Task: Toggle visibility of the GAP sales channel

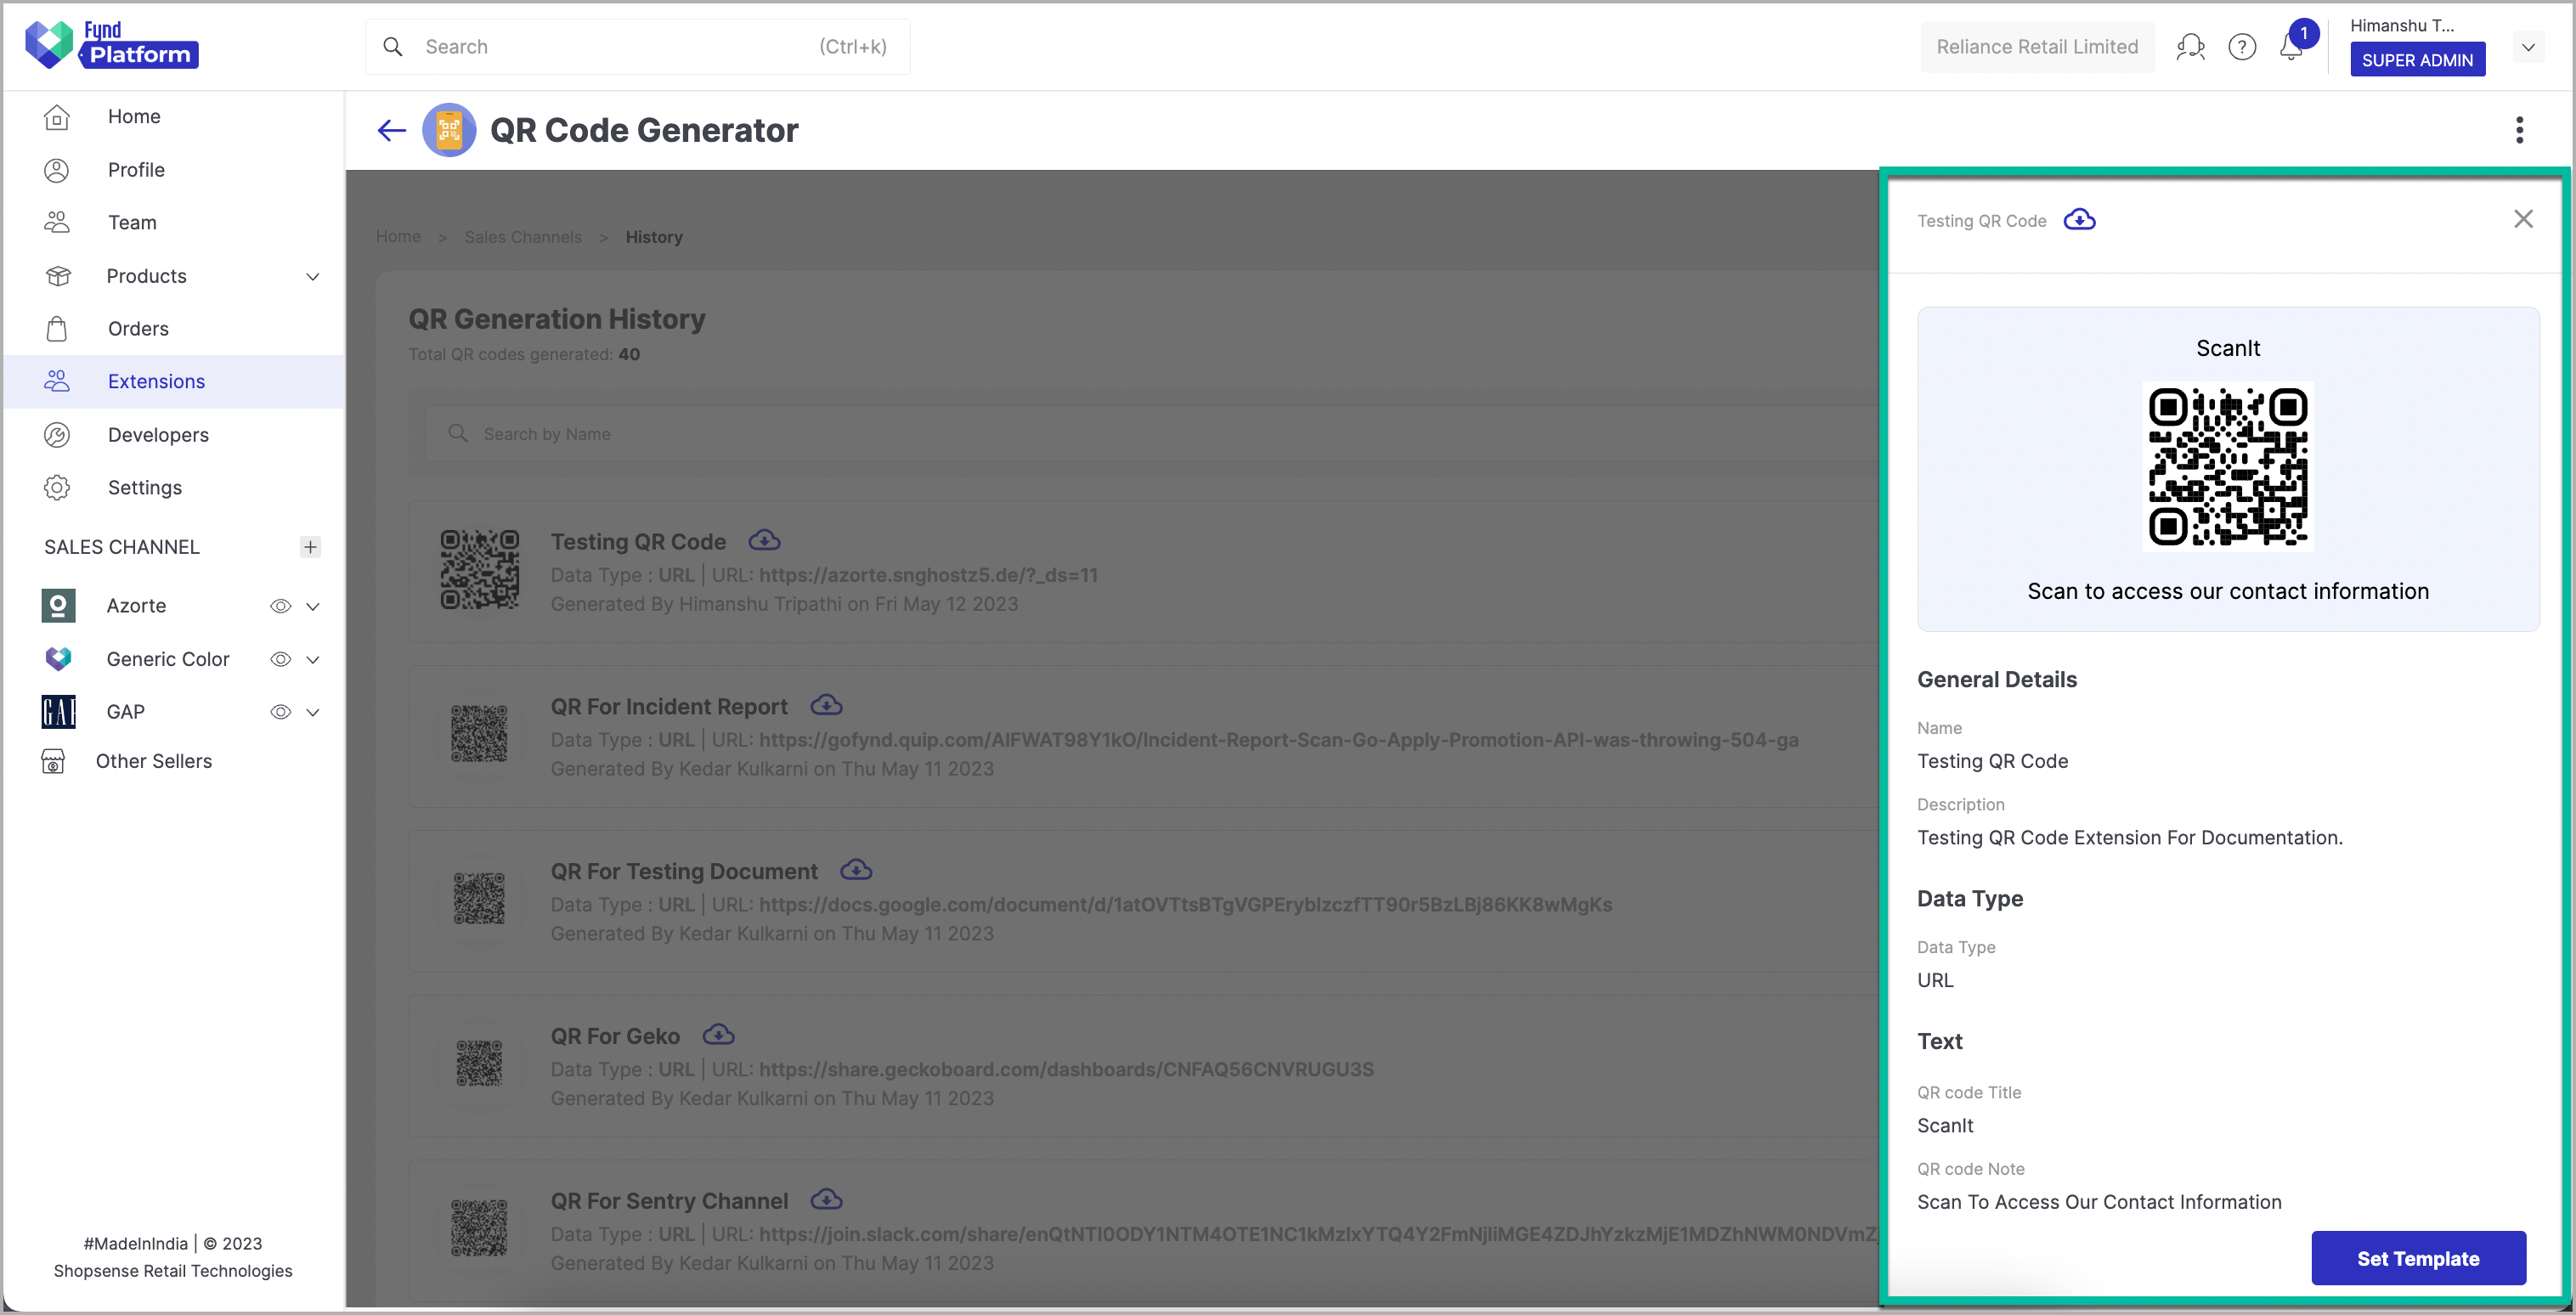Action: tap(280, 711)
